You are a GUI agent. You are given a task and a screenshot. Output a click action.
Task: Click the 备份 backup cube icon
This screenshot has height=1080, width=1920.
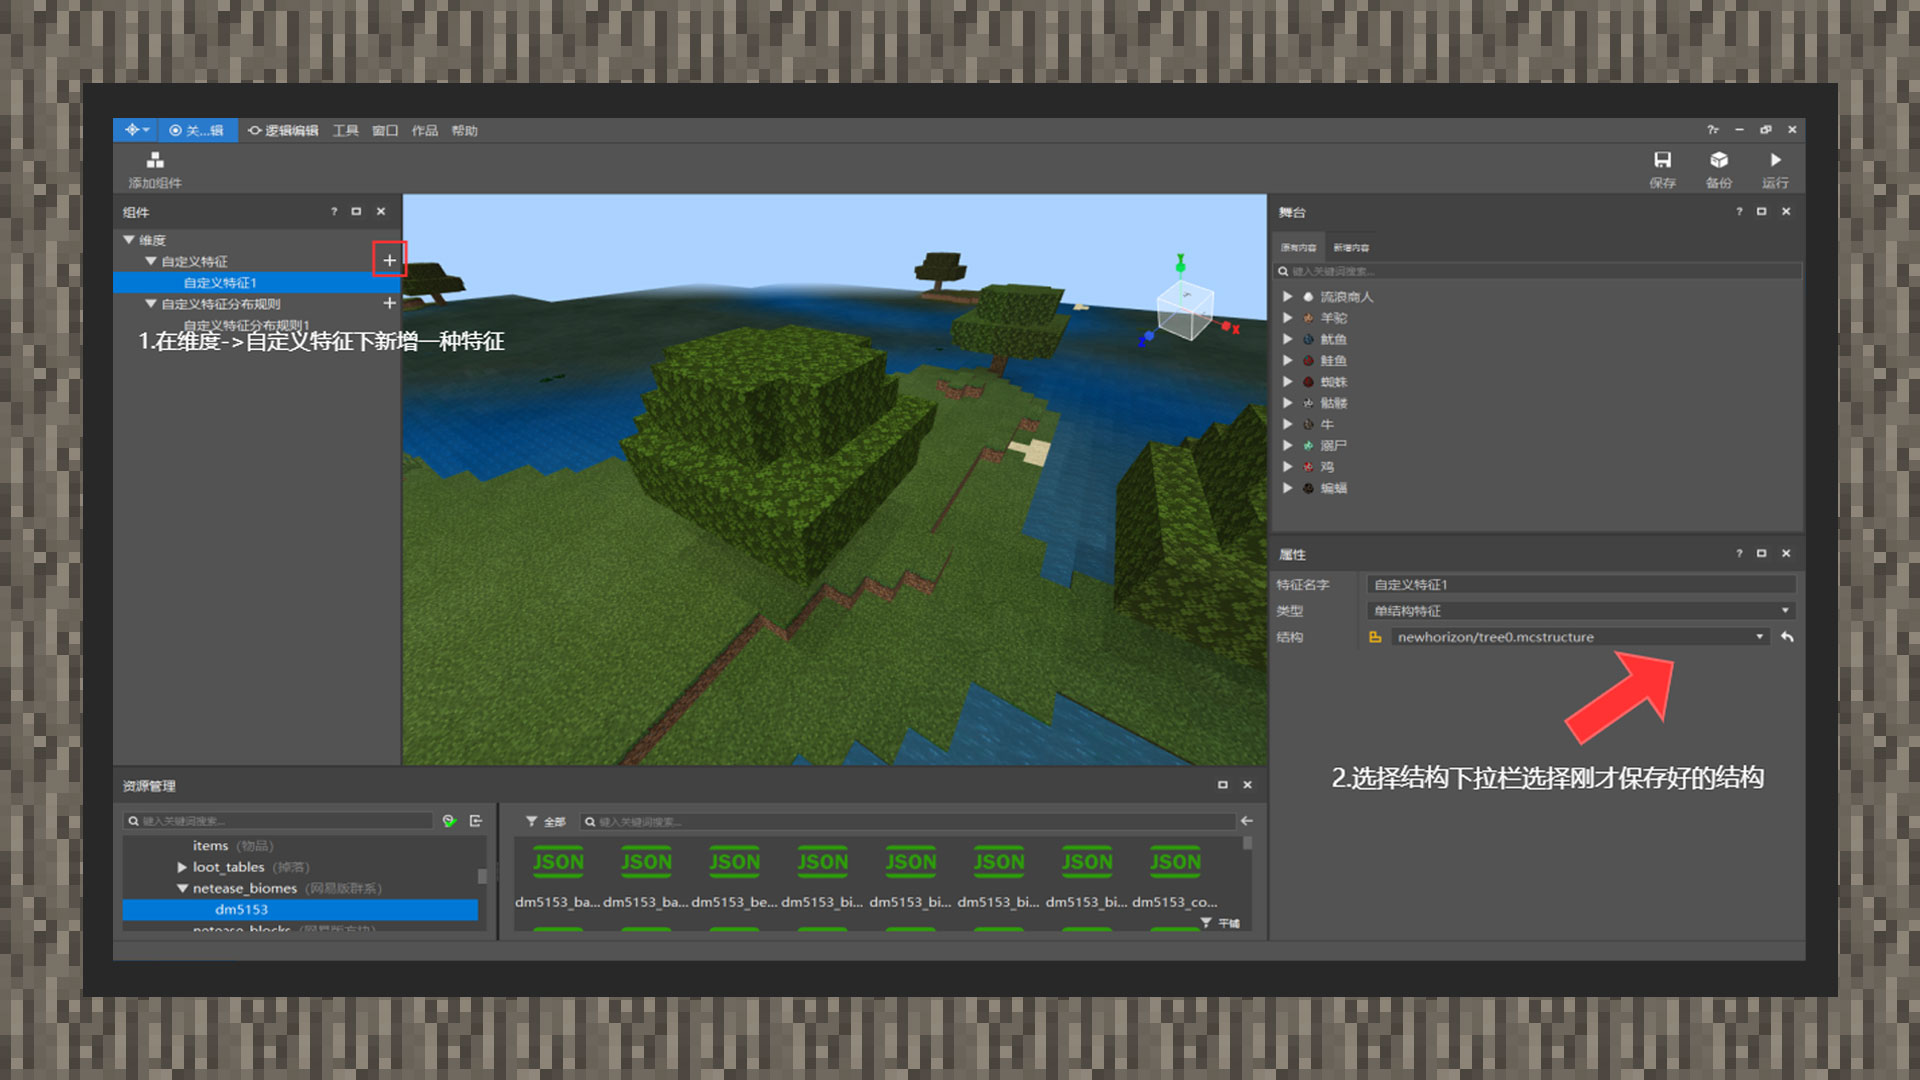point(1719,160)
